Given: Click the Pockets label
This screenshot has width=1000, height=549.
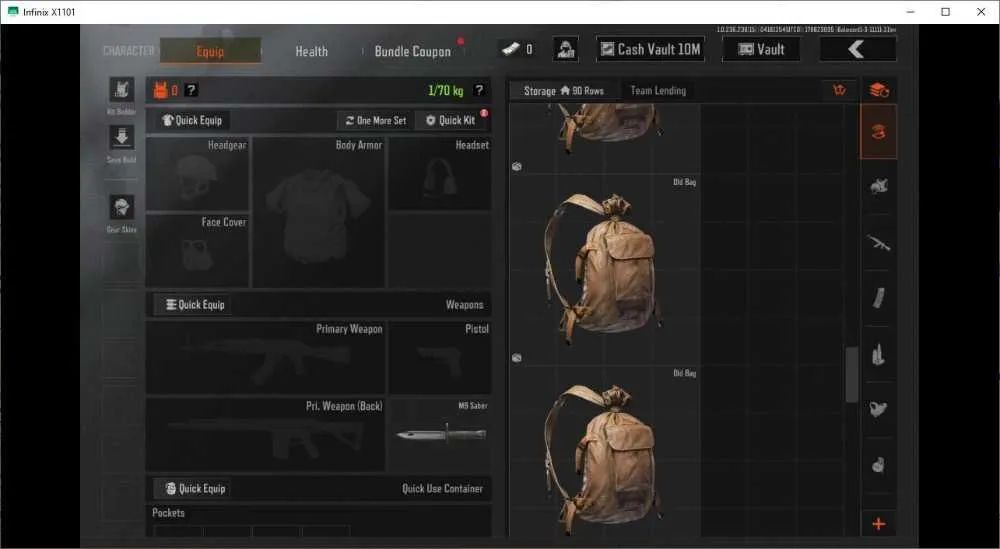Looking at the screenshot, I should click(x=168, y=513).
